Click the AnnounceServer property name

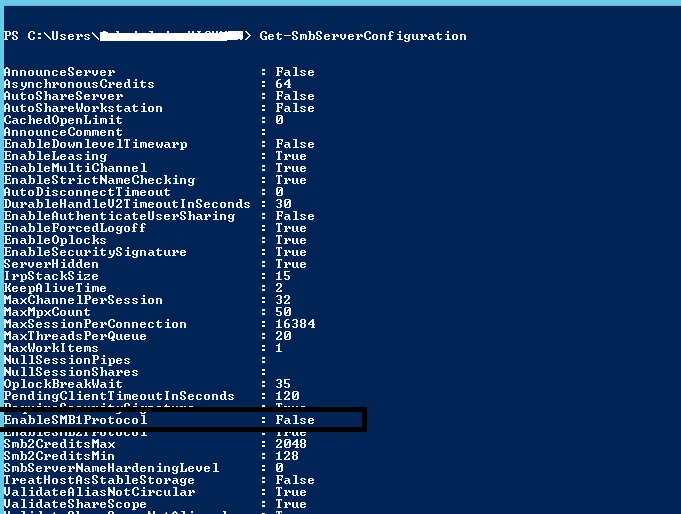[x=59, y=72]
